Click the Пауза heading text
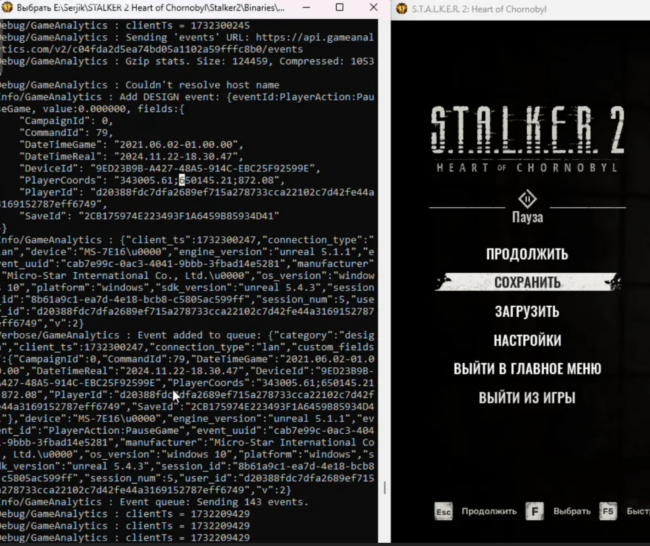Screen dimensions: 650x546 pos(526,216)
